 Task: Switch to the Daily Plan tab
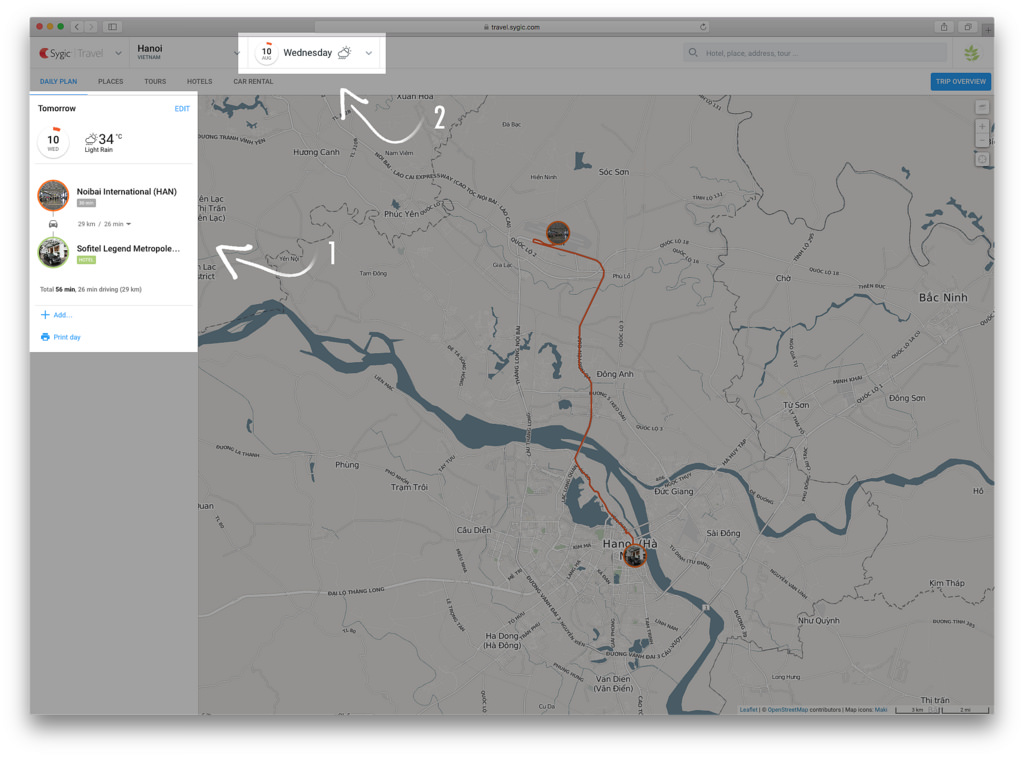pos(58,82)
